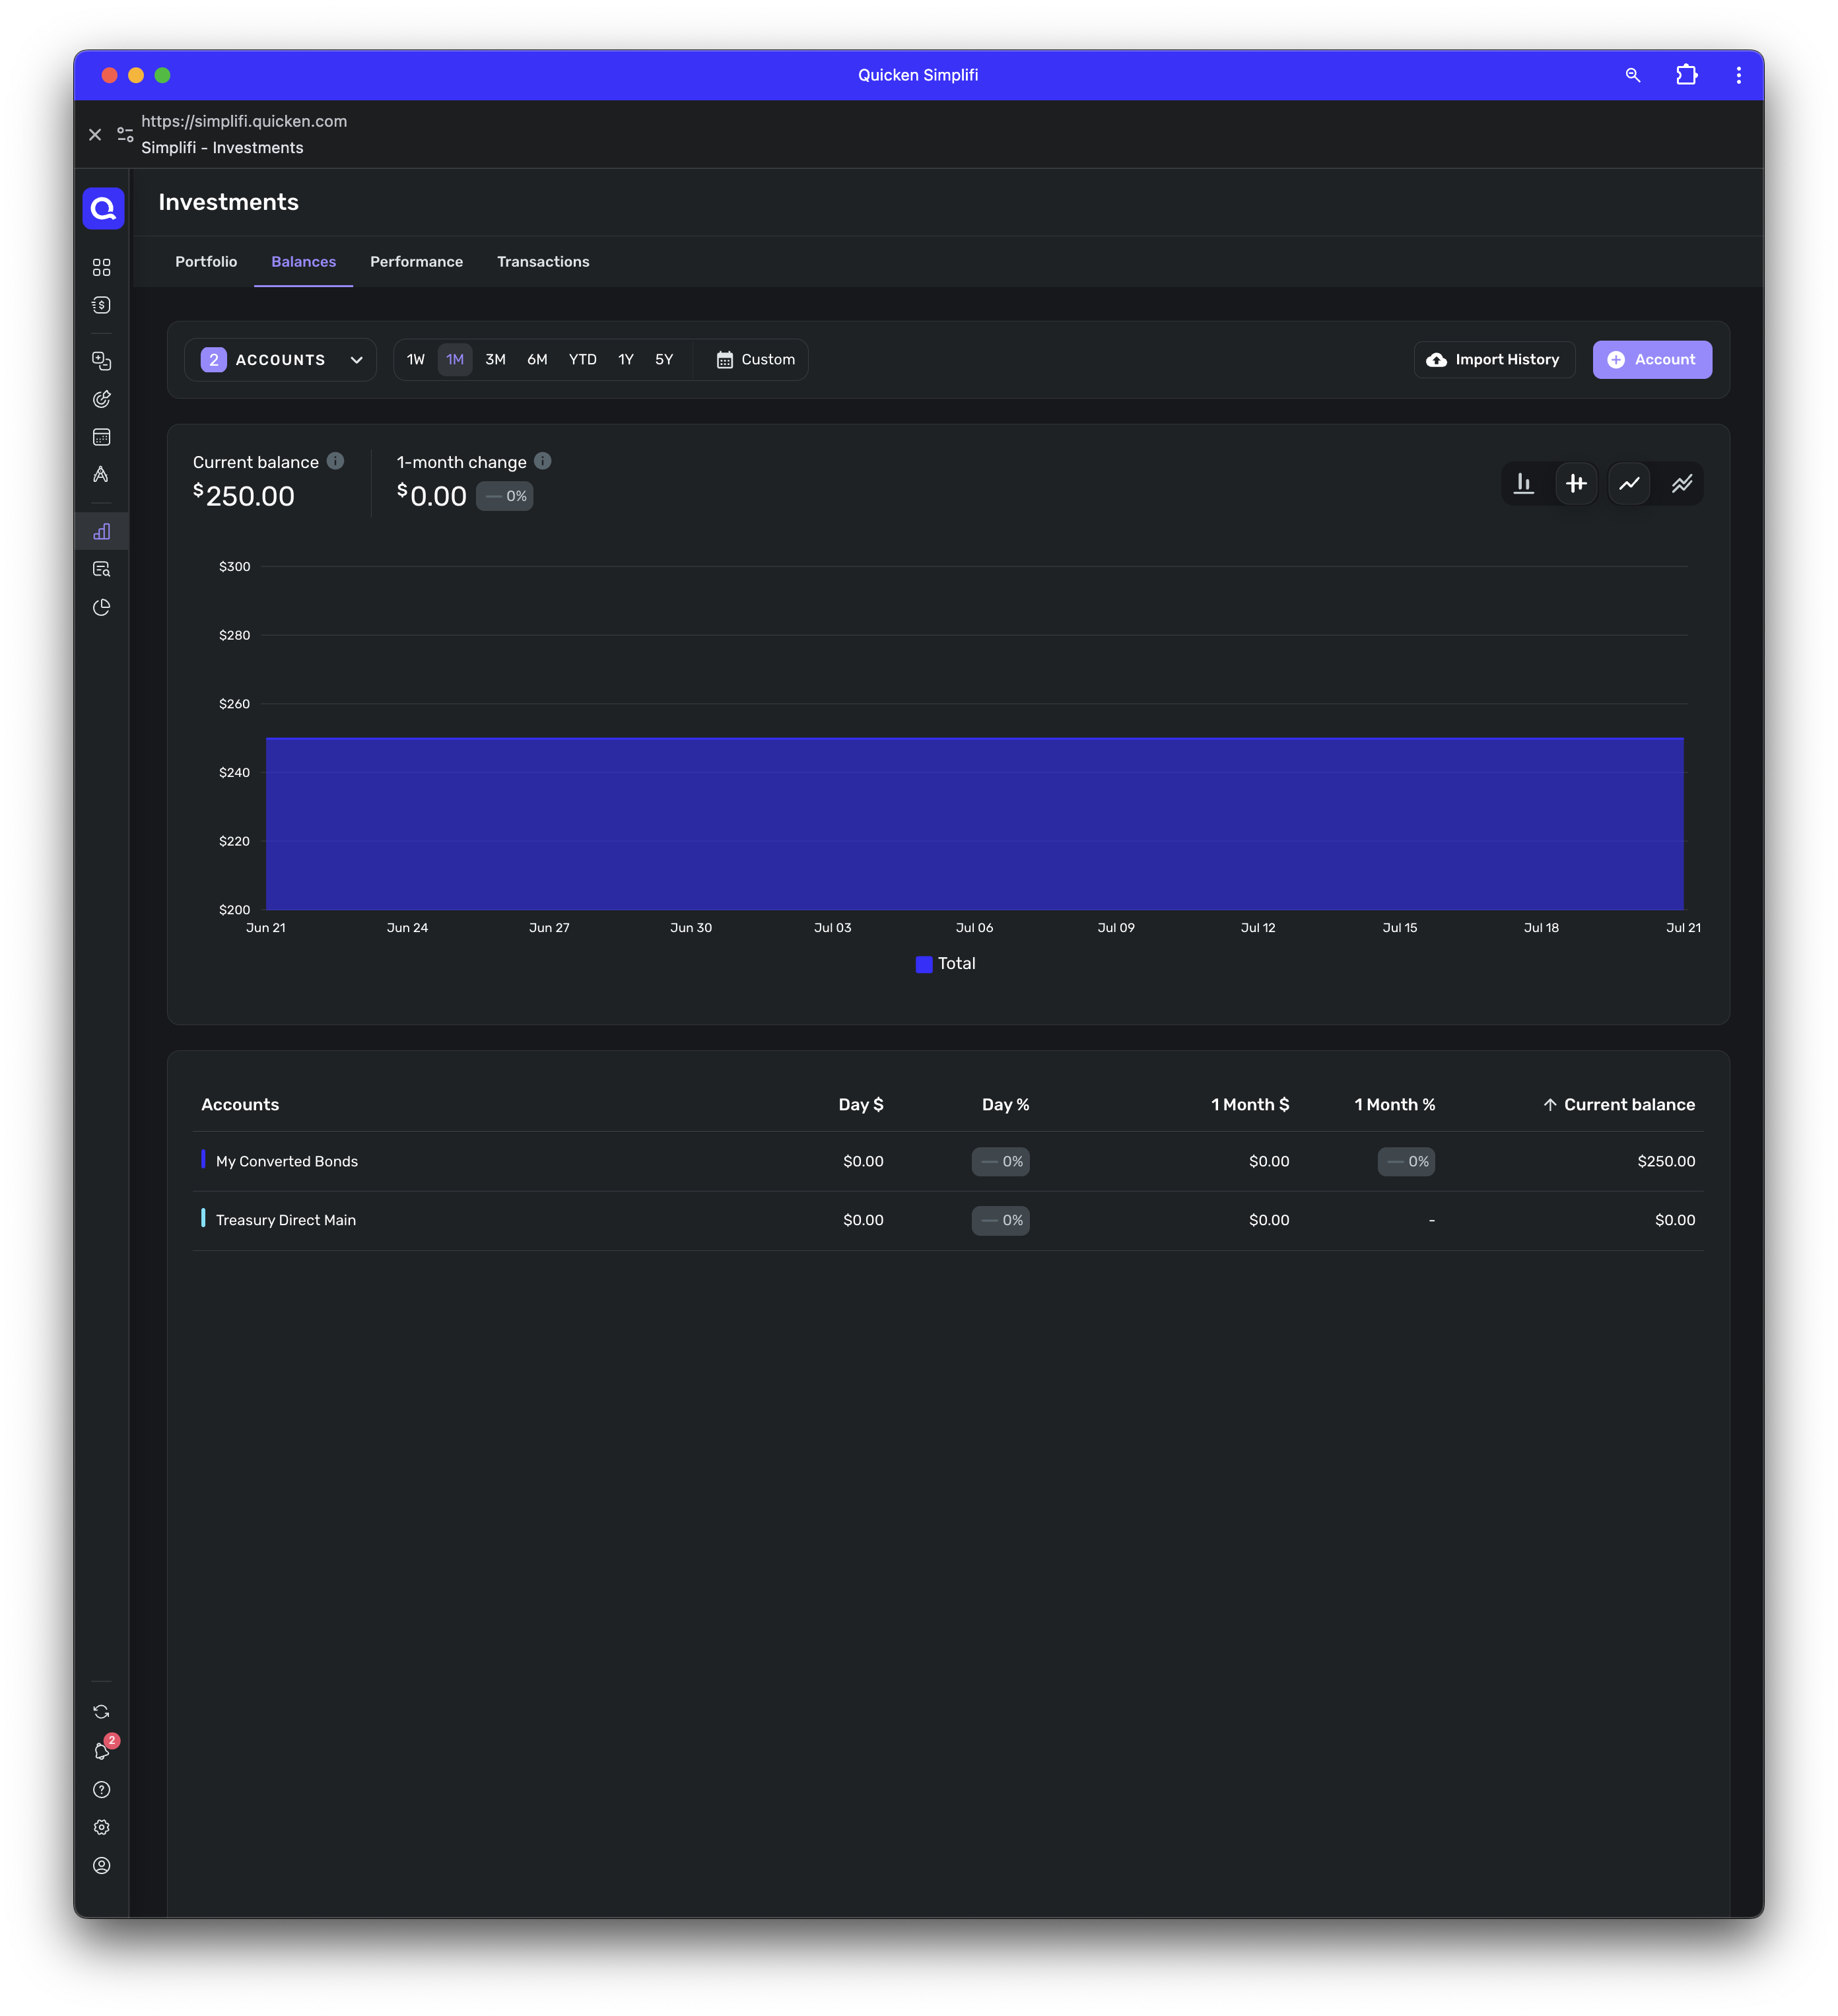Switch chart to bar chart view
Image resolution: width=1838 pixels, height=2016 pixels.
1523,484
